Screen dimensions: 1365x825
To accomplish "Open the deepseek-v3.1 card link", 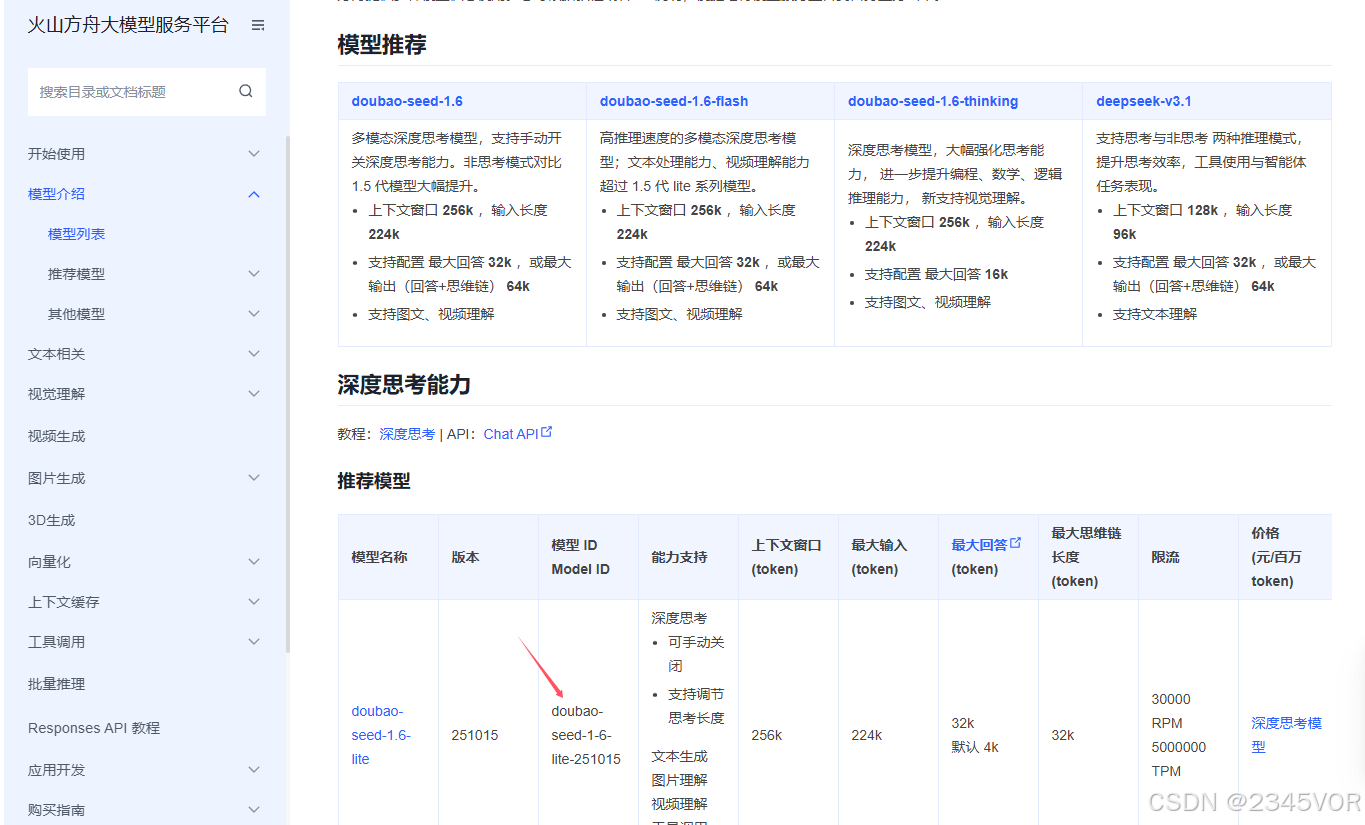I will (1144, 101).
